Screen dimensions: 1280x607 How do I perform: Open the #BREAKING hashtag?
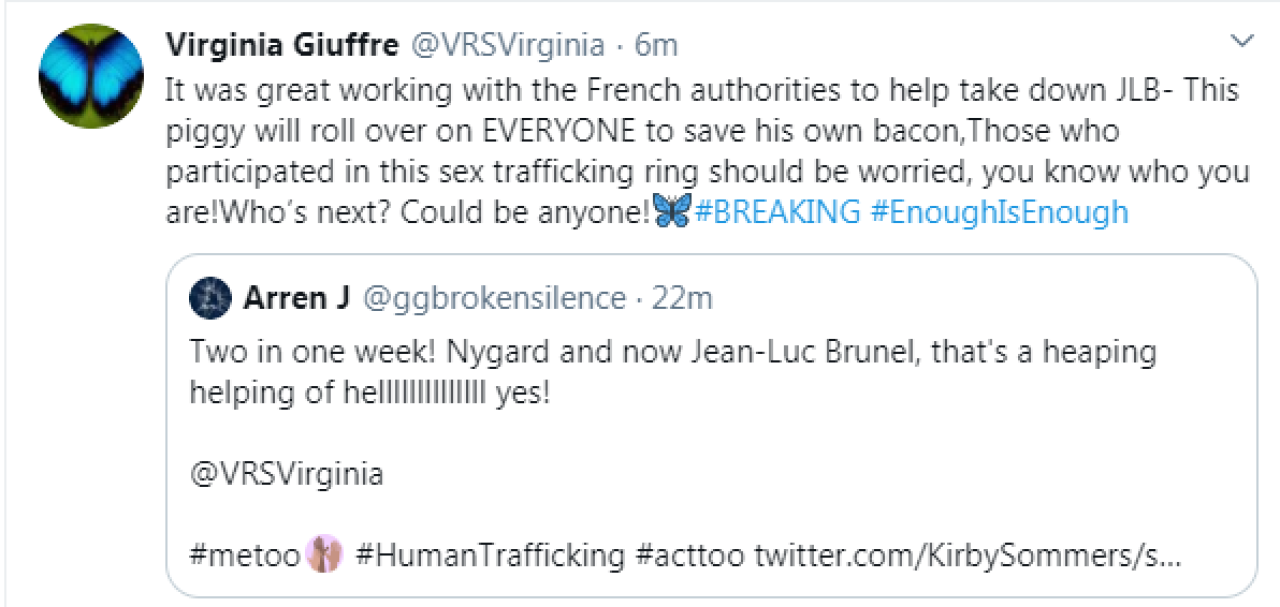(x=776, y=212)
